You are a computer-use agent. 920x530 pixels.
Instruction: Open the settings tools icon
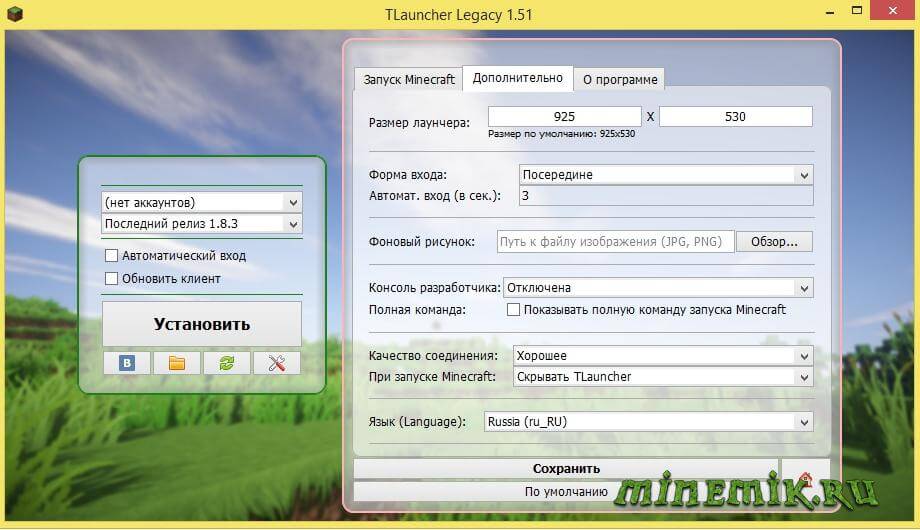(276, 363)
